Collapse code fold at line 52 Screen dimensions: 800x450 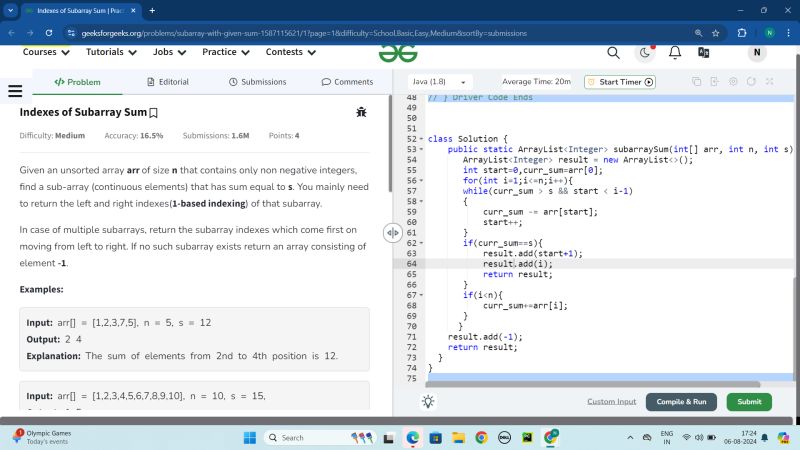[421, 139]
